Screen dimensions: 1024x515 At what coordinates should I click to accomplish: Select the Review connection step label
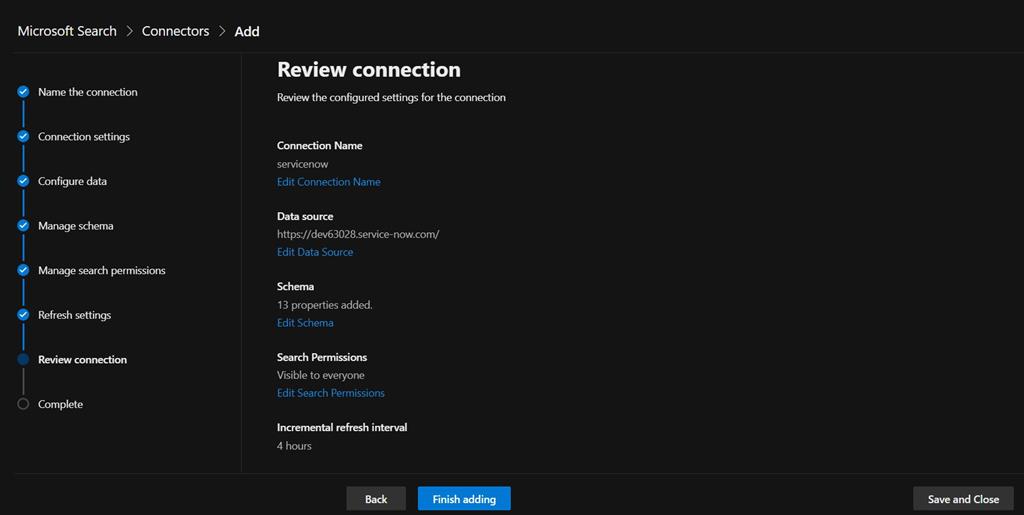(82, 360)
